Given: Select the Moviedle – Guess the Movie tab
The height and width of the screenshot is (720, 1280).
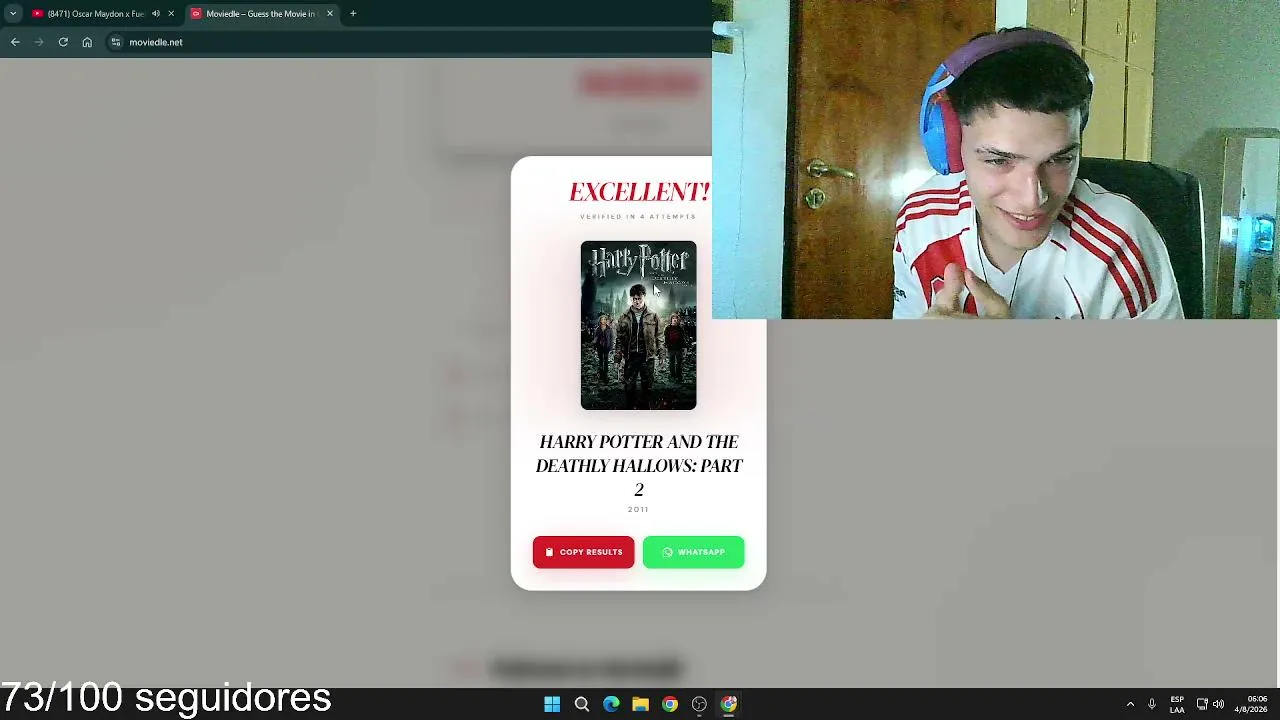Looking at the screenshot, I should 263,14.
